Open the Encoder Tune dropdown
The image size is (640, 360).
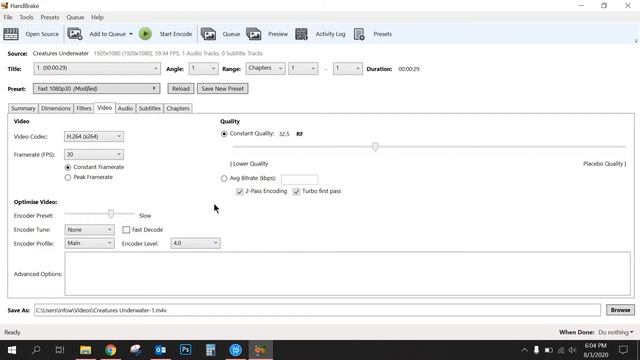coord(89,230)
